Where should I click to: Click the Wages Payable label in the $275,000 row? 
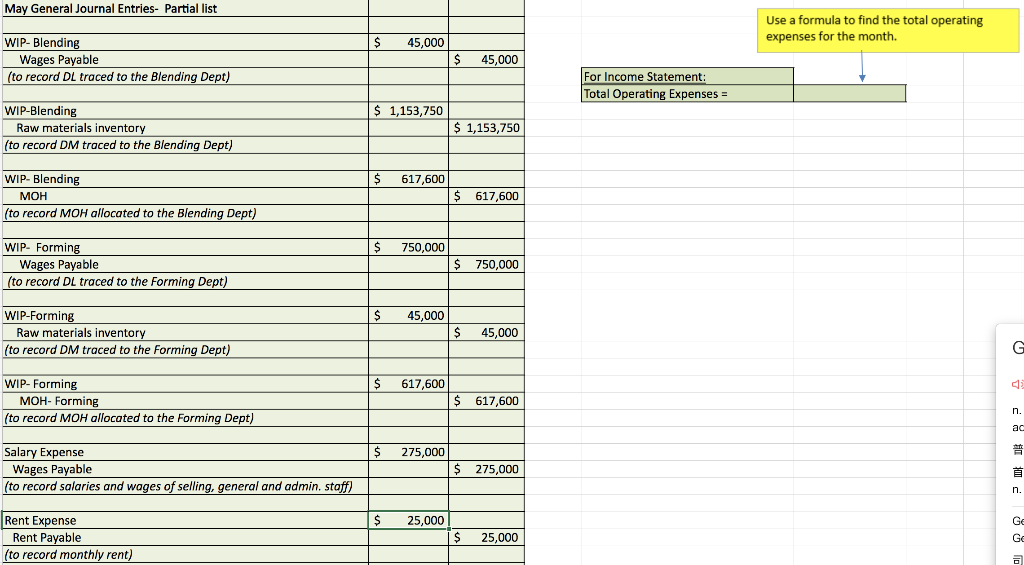52,469
